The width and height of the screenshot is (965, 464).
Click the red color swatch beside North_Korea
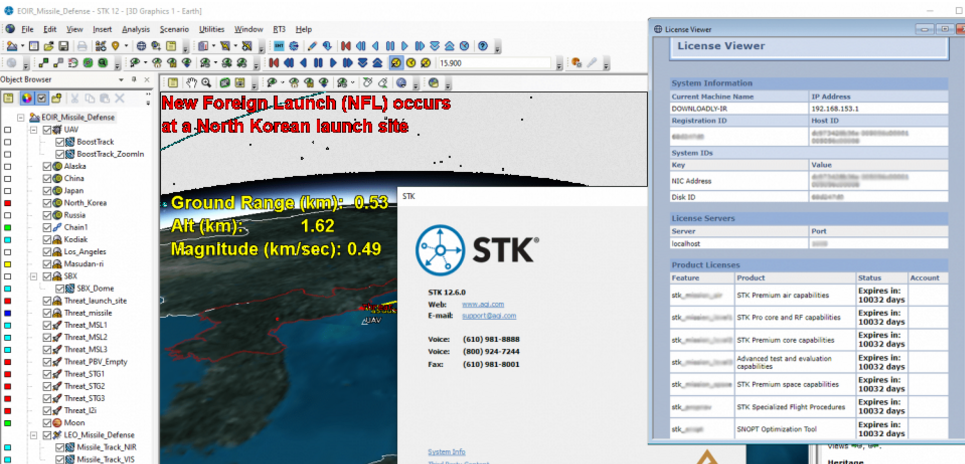point(7,203)
